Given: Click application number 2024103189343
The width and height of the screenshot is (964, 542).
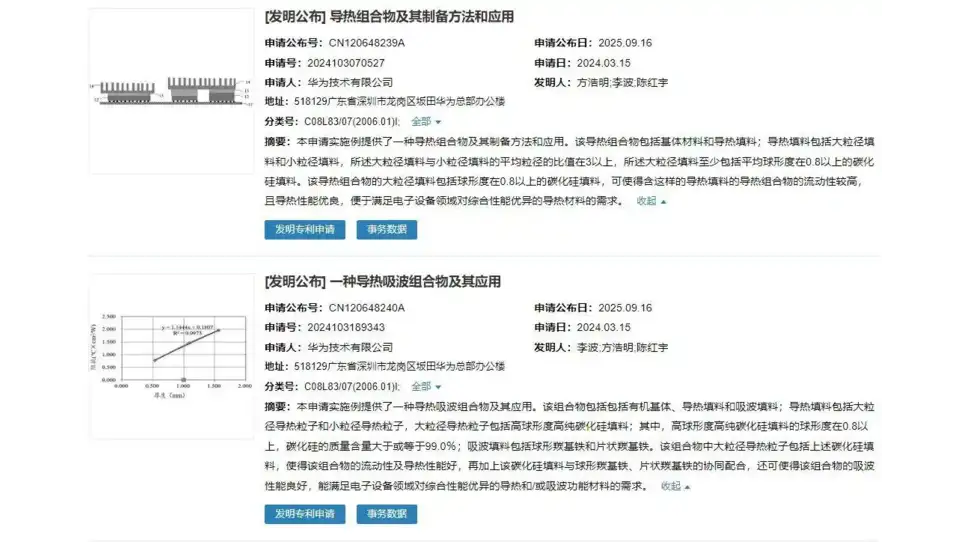Looking at the screenshot, I should click(346, 327).
